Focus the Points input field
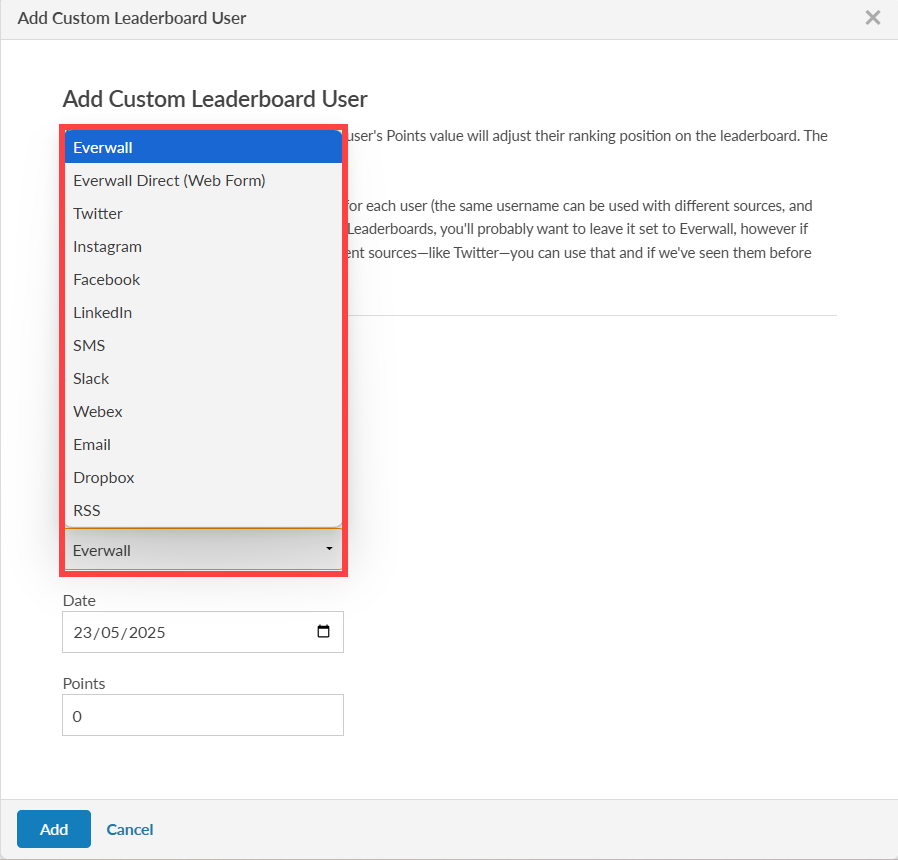 click(203, 715)
